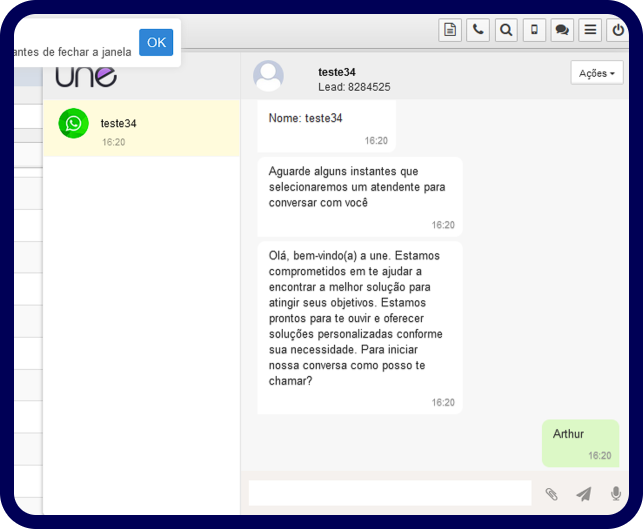This screenshot has width=643, height=529.
Task: Open the chat bubbles panel
Action: tap(562, 30)
